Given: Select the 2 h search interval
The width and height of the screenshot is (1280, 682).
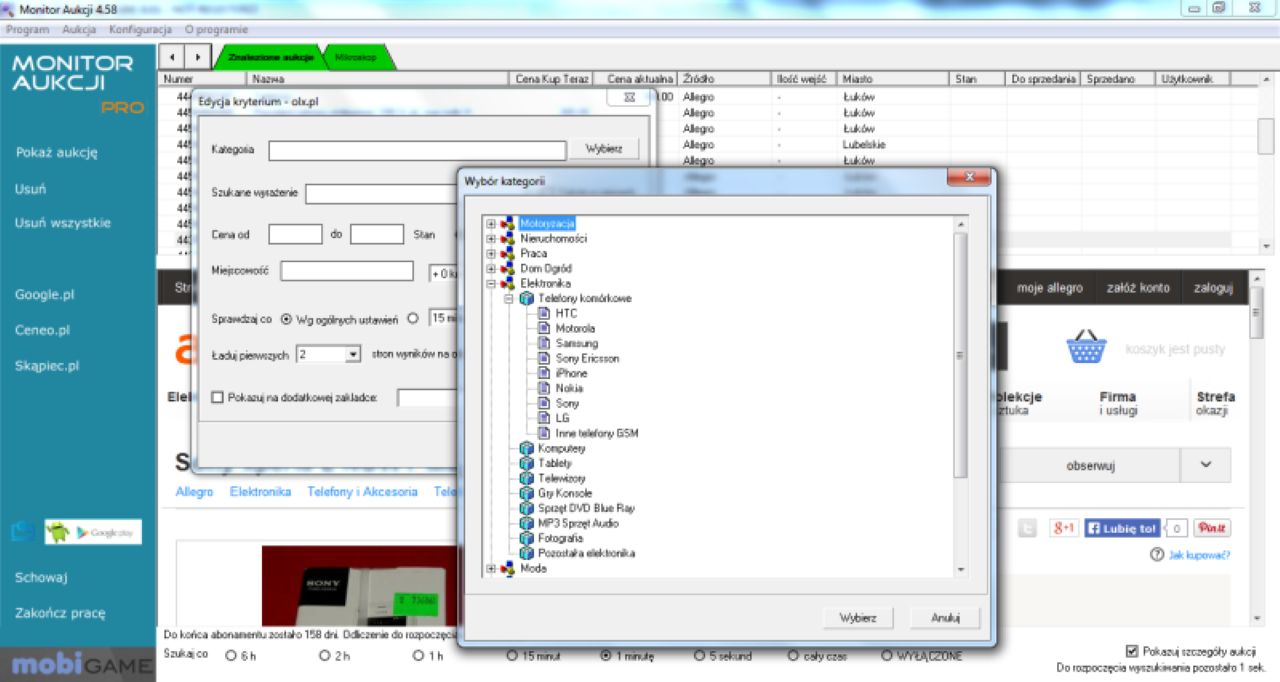Looking at the screenshot, I should tap(324, 656).
